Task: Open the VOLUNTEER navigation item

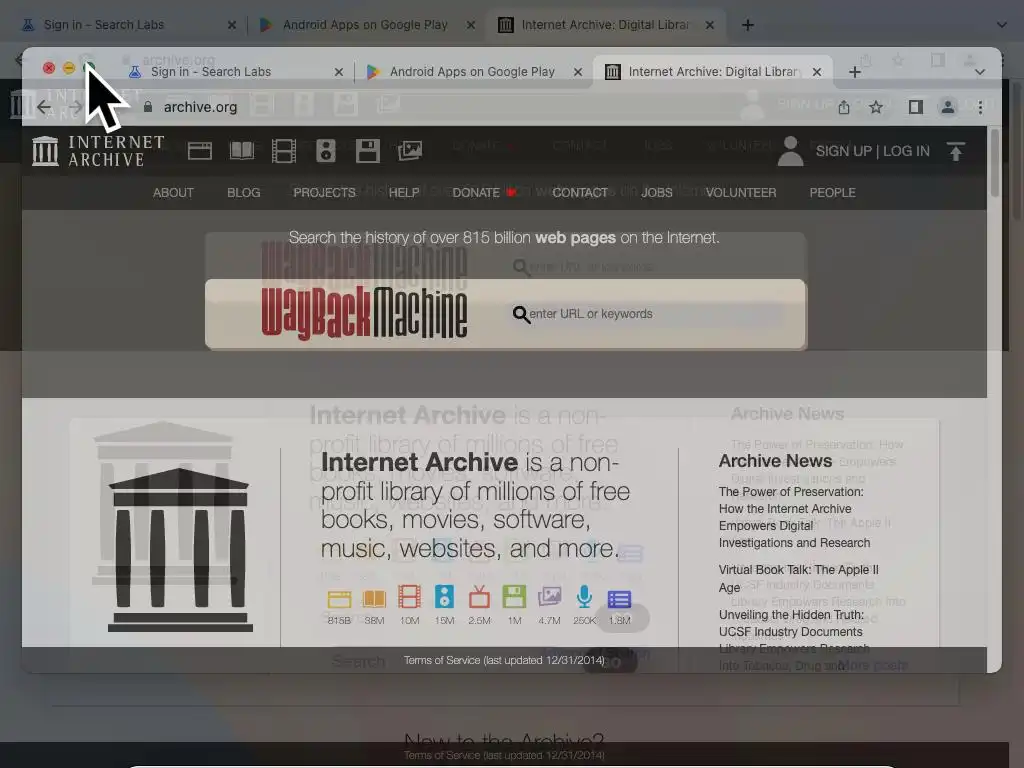Action: tap(741, 193)
